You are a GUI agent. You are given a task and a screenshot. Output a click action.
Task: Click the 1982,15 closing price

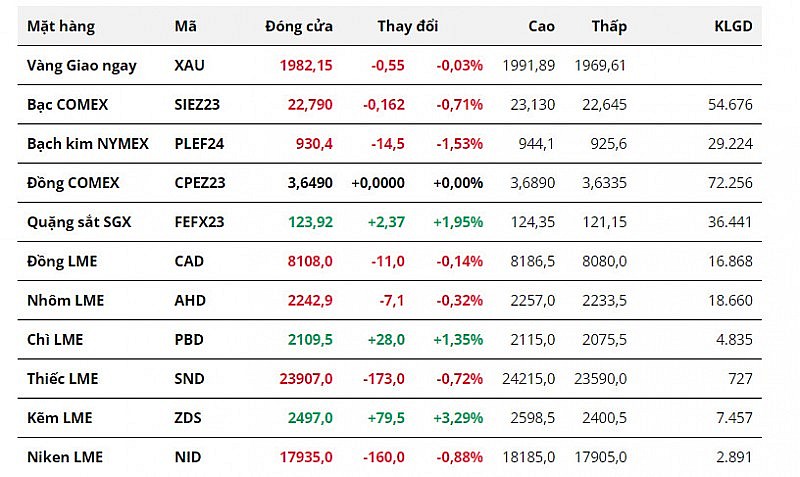click(306, 65)
